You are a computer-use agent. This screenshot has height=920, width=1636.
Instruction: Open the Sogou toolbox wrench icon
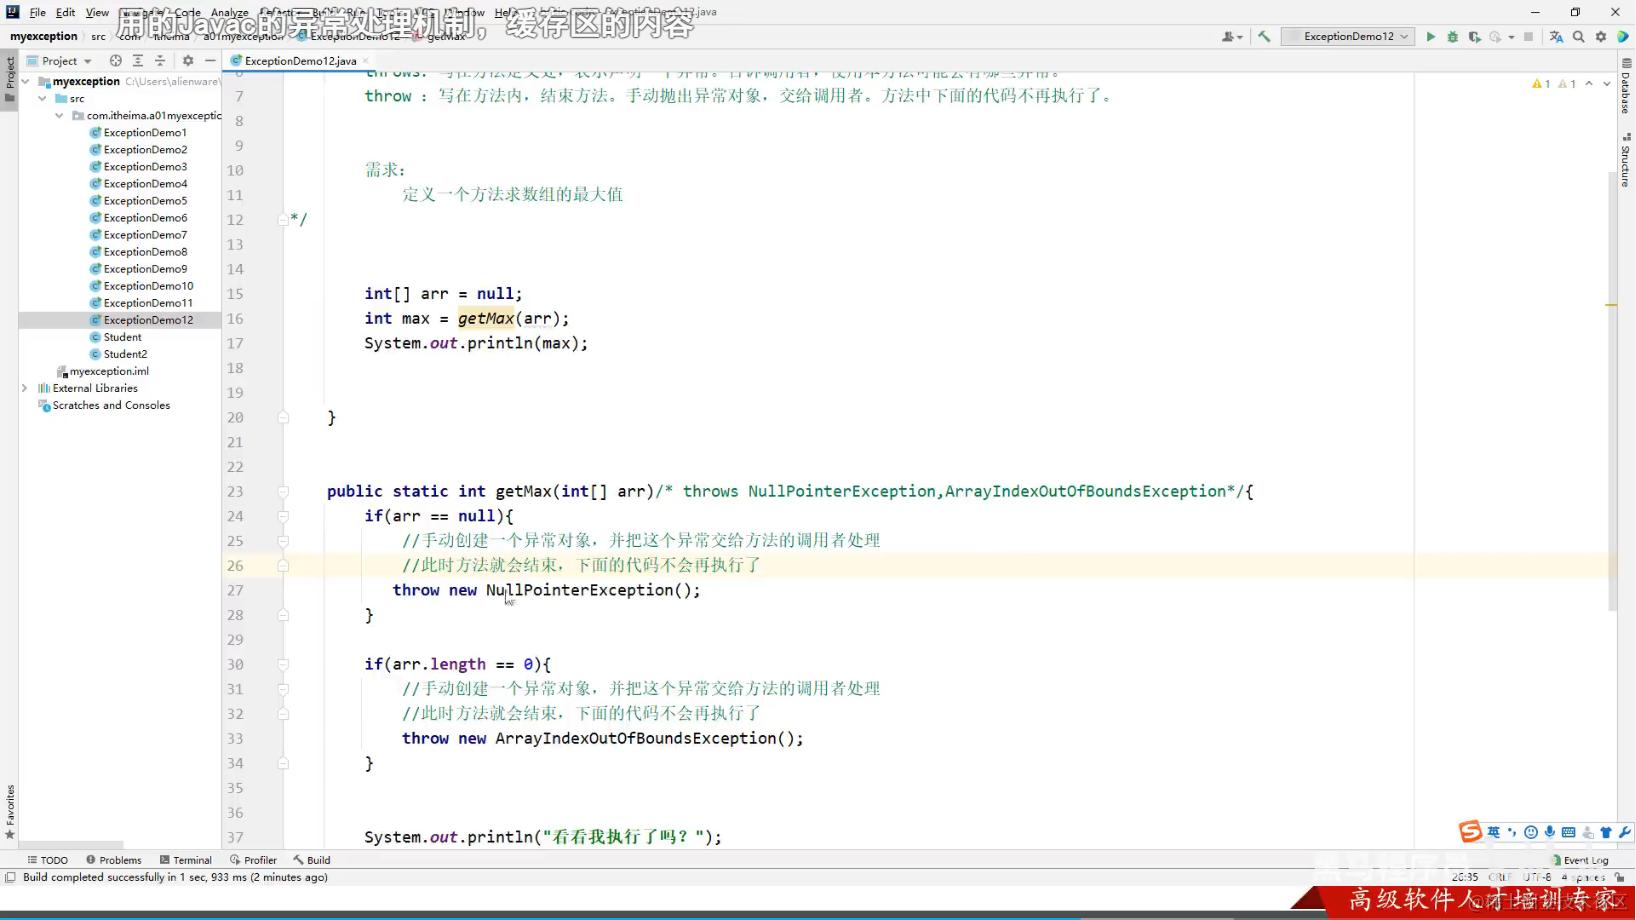(1625, 832)
